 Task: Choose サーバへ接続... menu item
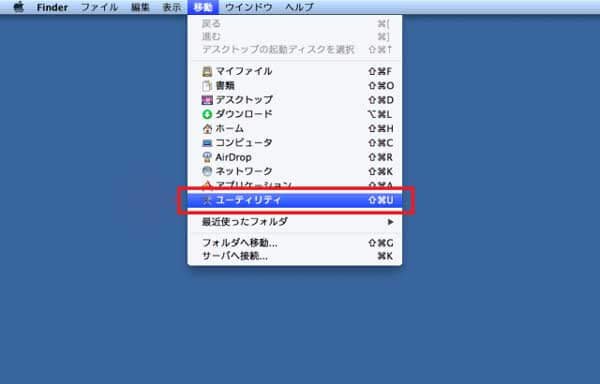(295, 256)
